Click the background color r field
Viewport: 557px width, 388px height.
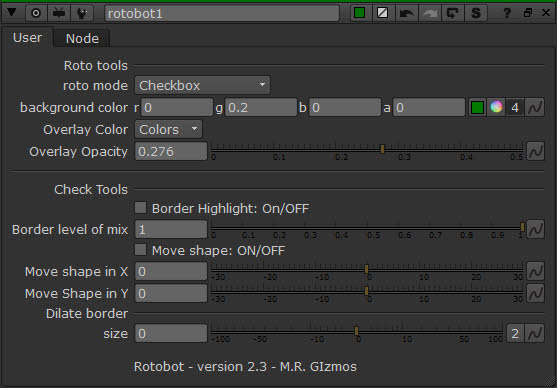coord(177,107)
